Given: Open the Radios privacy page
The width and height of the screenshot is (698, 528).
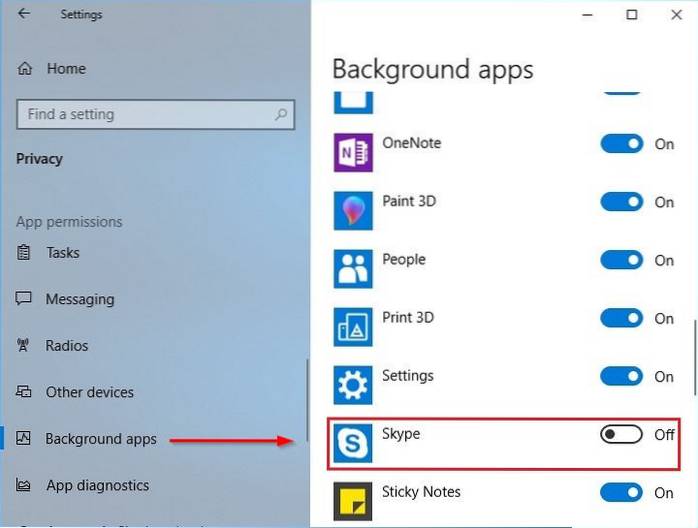Looking at the screenshot, I should (x=67, y=346).
